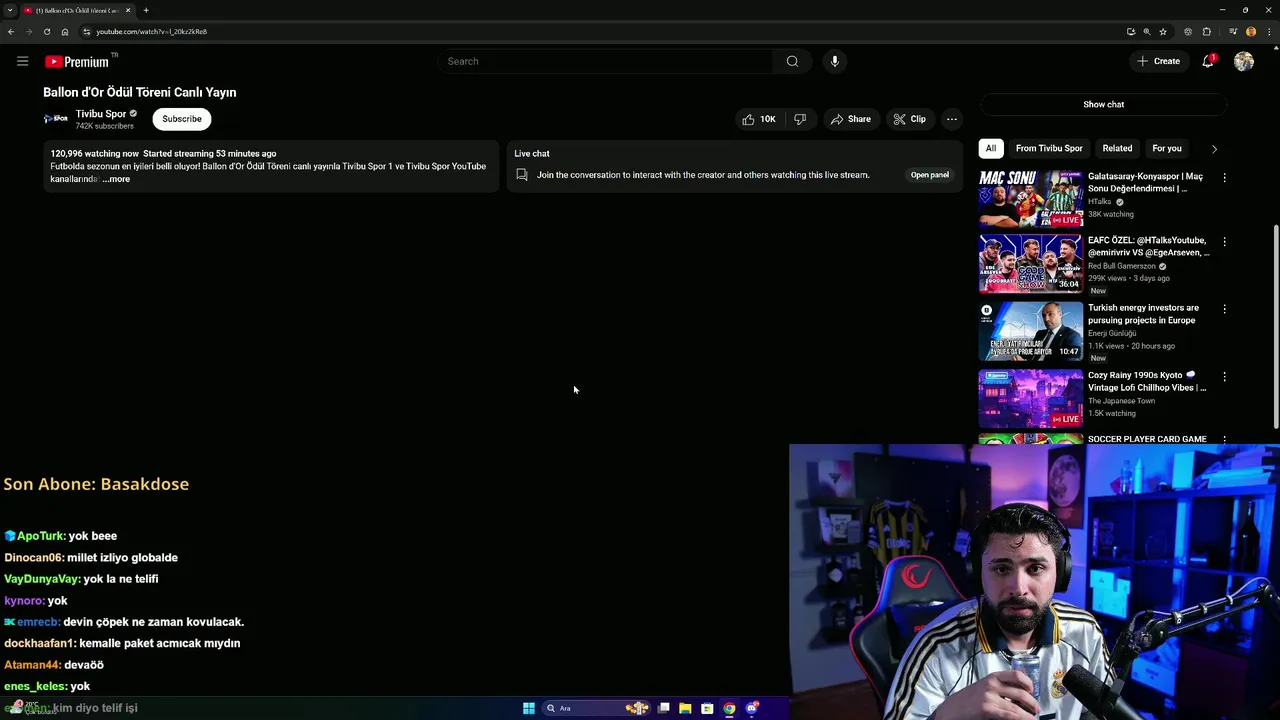
Task: Bookmark this page with the star icon
Action: (1163, 31)
